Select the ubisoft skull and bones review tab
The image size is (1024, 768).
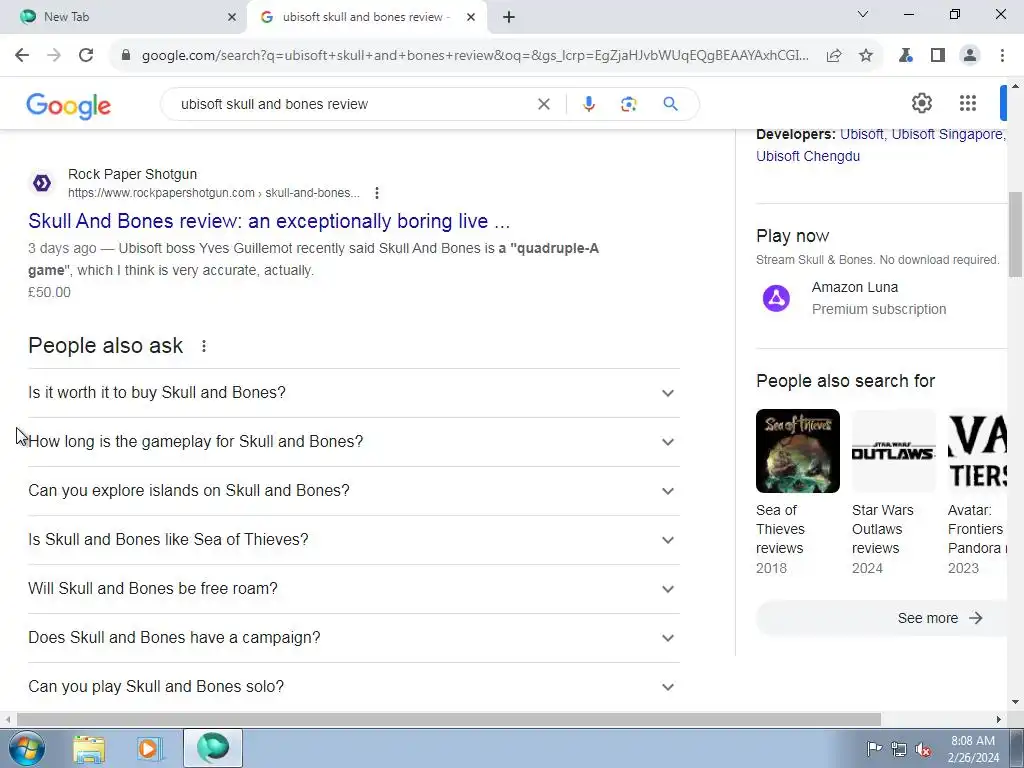367,17
